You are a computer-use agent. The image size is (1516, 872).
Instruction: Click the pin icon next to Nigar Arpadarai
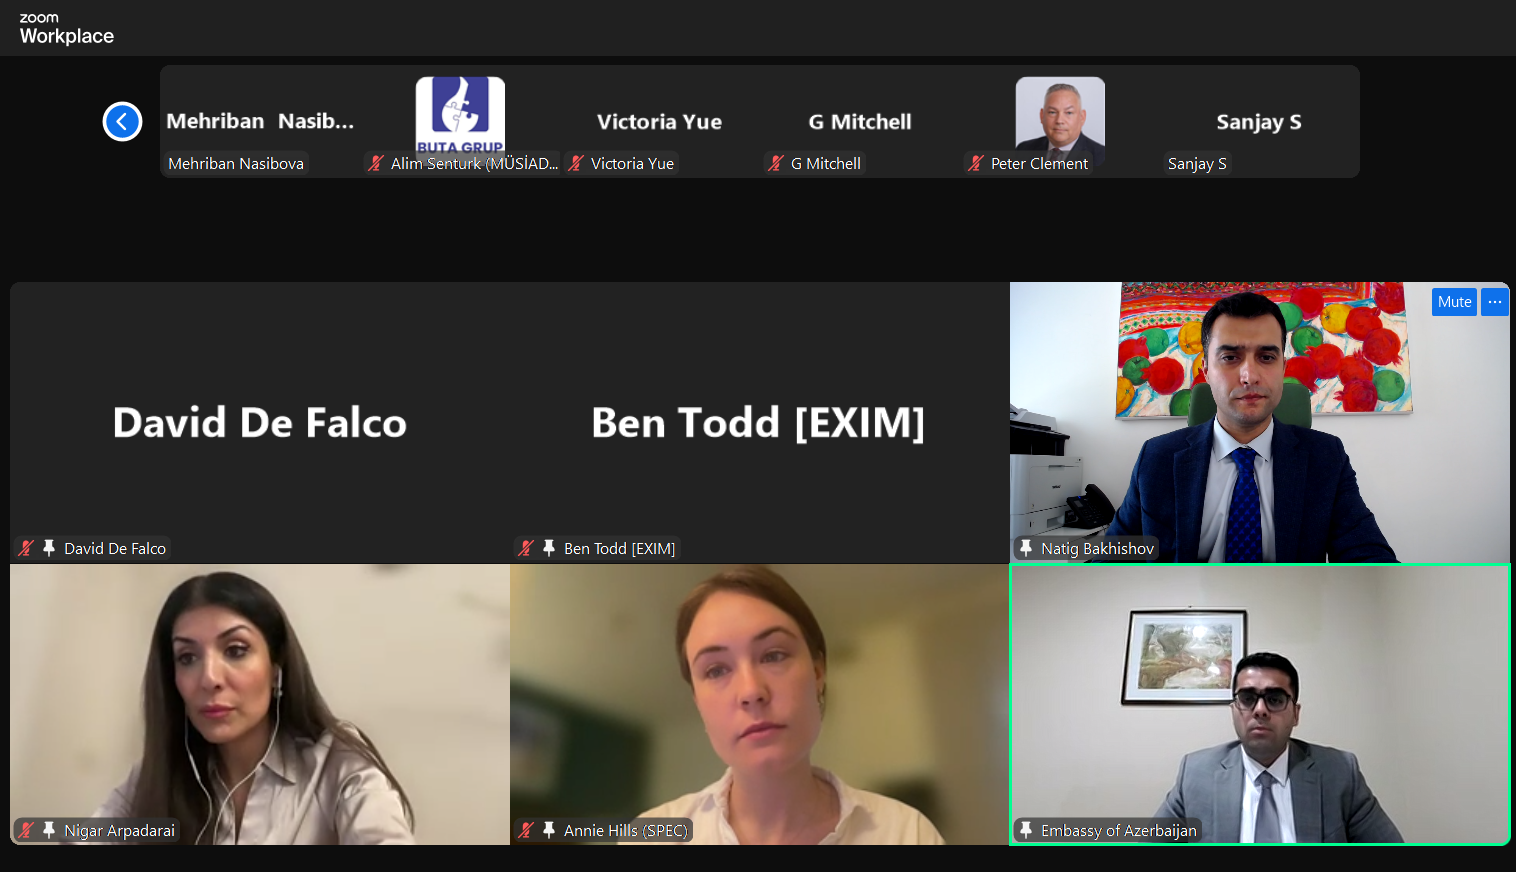[48, 830]
